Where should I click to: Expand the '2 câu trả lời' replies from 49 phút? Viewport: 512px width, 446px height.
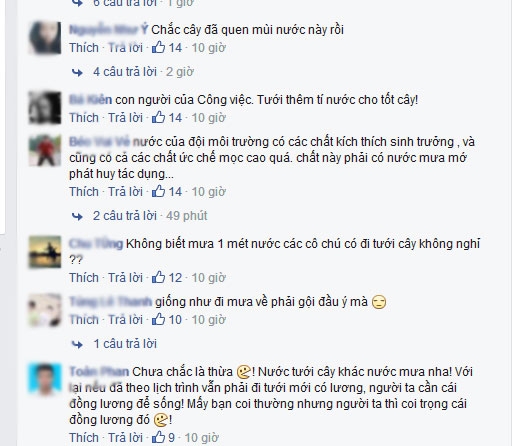click(125, 216)
